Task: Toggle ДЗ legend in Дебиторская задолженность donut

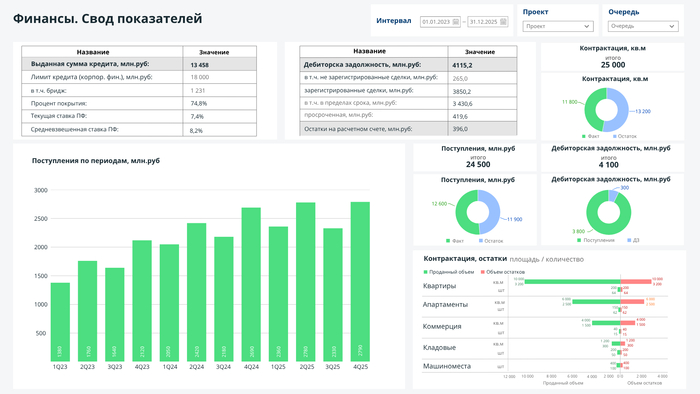Action: (633, 240)
